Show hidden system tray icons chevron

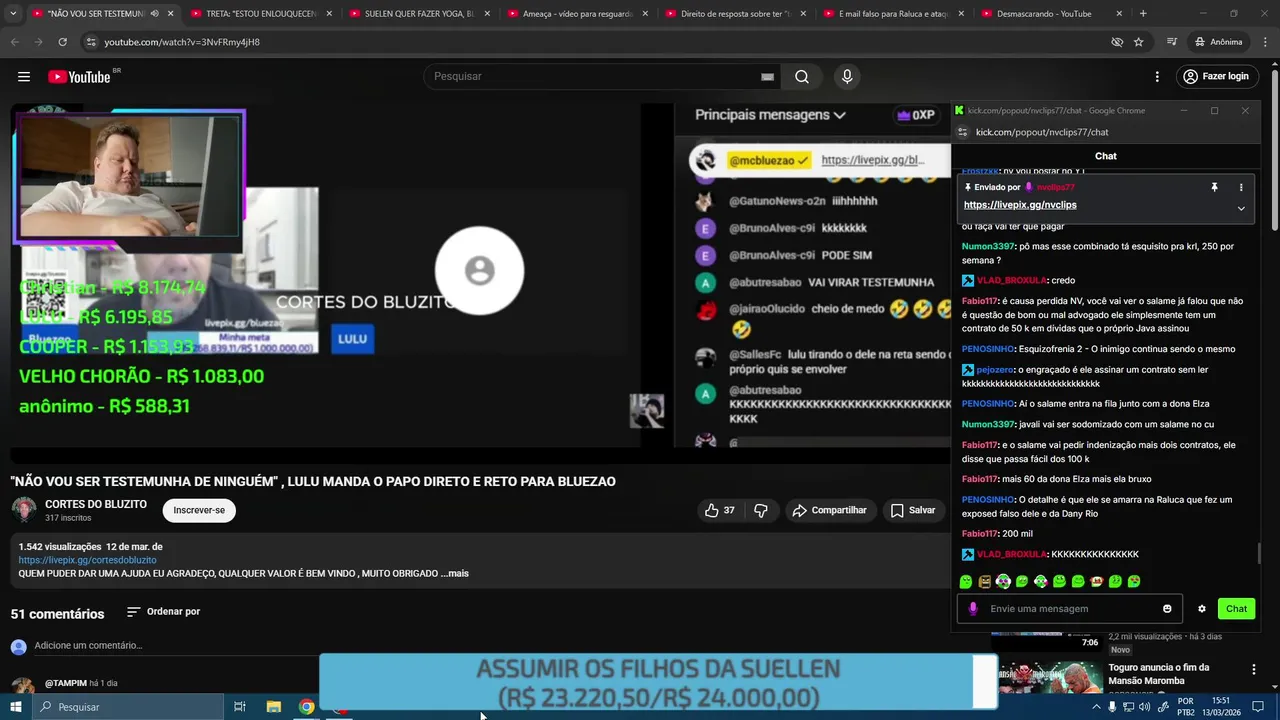click(1097, 707)
